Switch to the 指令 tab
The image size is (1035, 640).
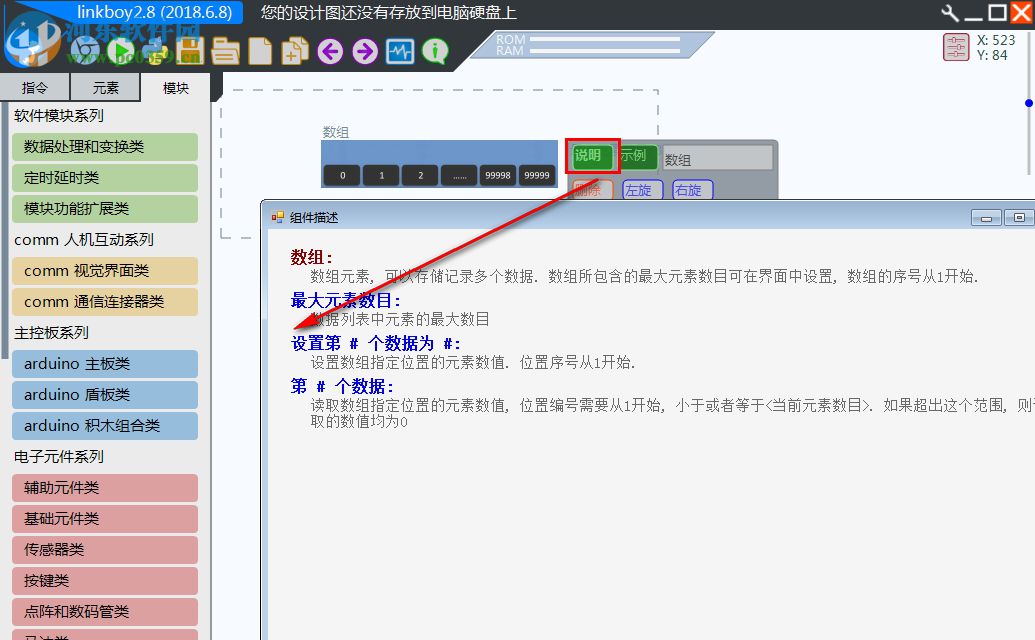click(35, 87)
